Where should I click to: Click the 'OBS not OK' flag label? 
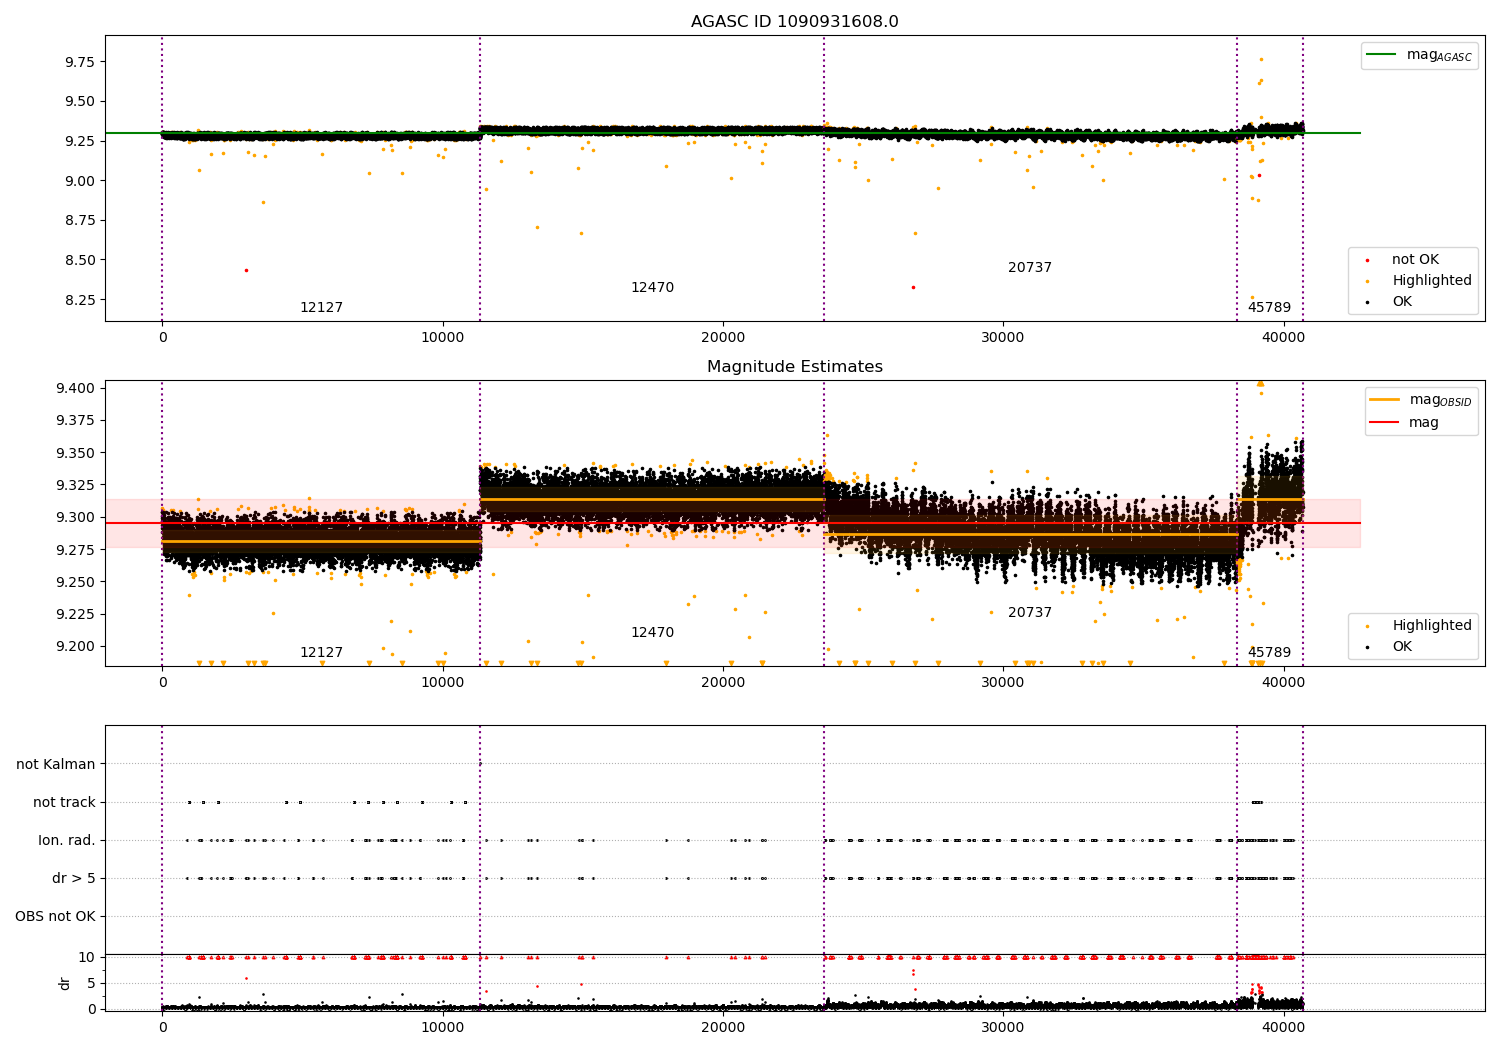[x=55, y=916]
